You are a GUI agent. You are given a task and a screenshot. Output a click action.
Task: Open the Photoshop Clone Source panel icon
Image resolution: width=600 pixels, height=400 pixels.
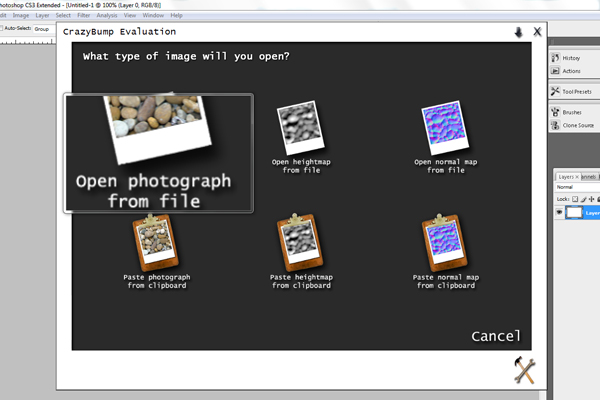click(555, 125)
